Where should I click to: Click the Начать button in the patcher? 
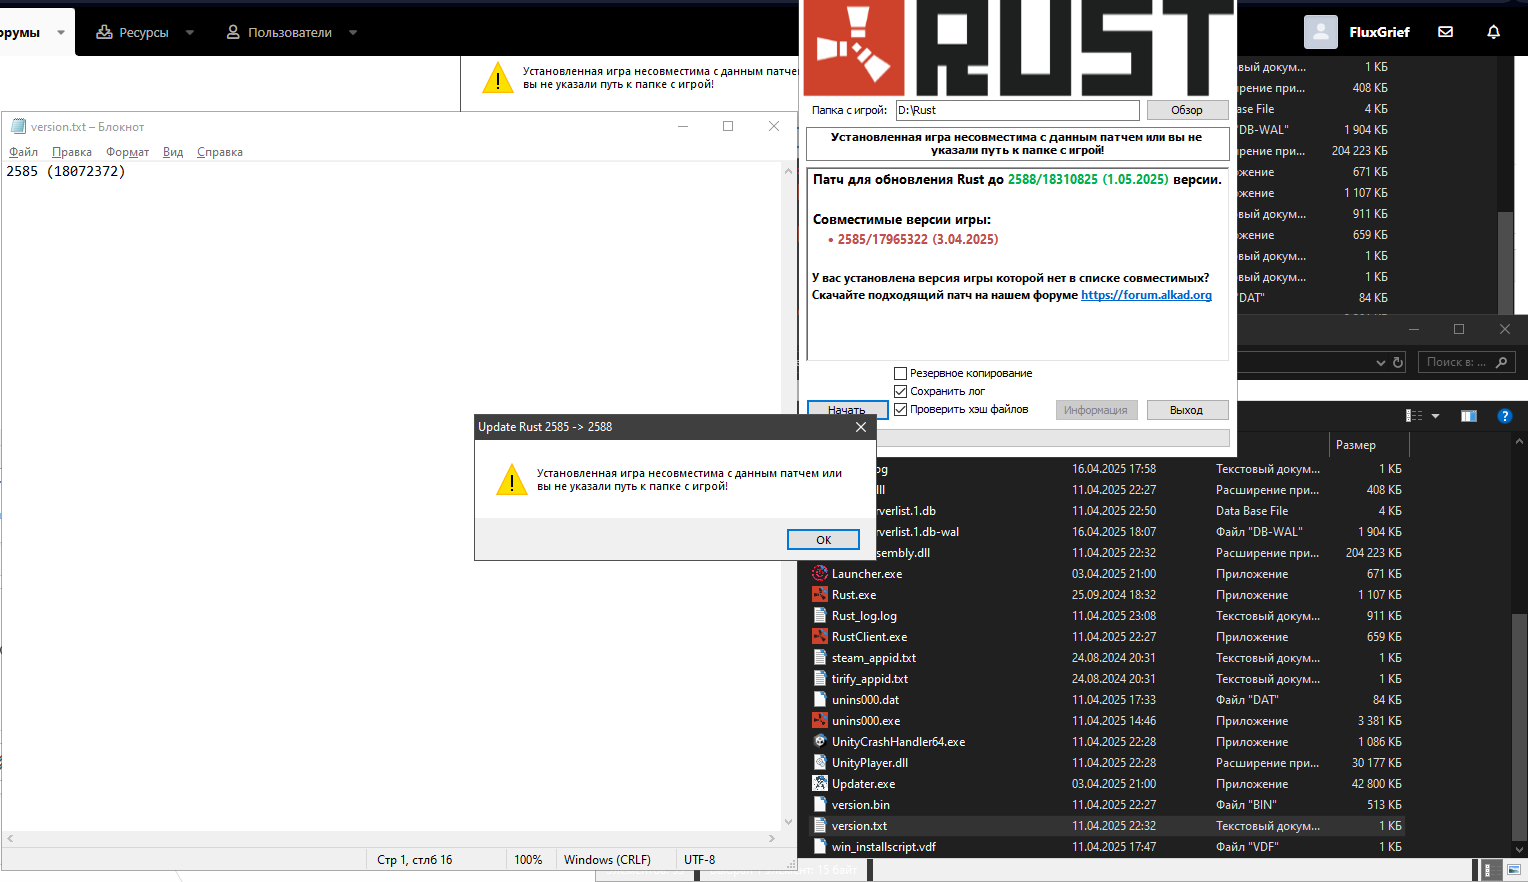(x=847, y=410)
